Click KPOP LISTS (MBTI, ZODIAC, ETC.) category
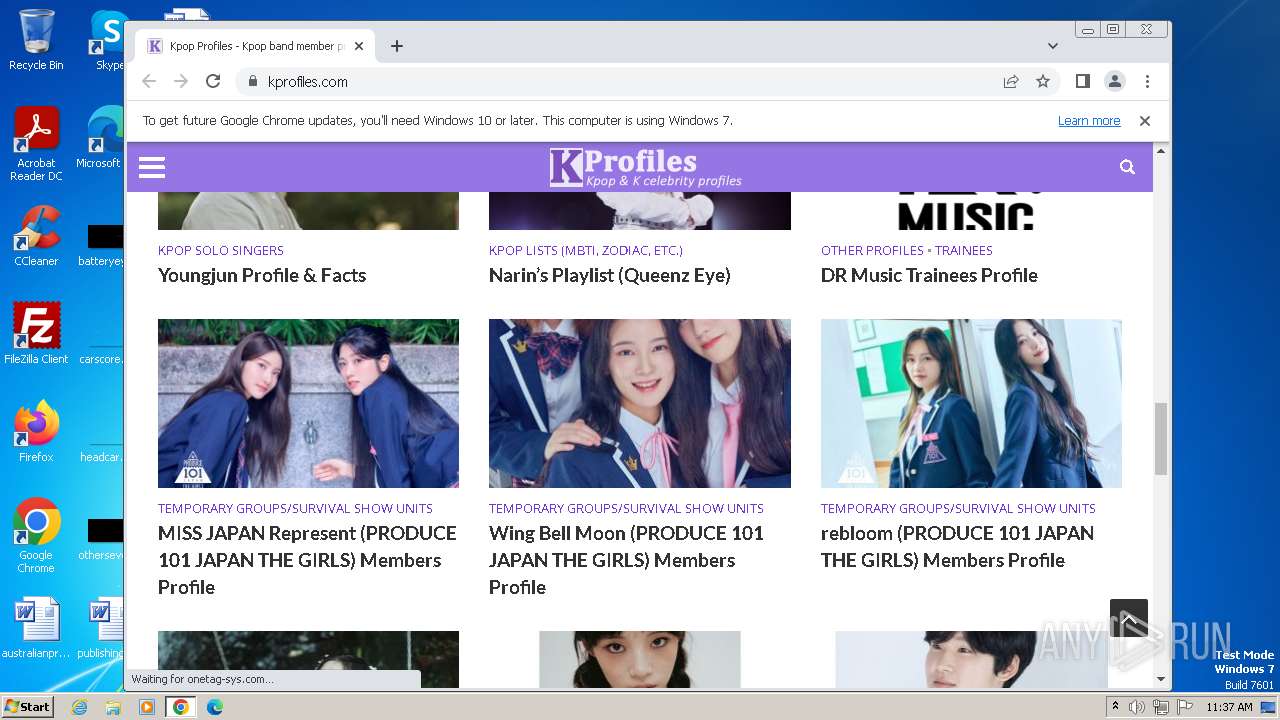The image size is (1280, 720). click(x=586, y=250)
